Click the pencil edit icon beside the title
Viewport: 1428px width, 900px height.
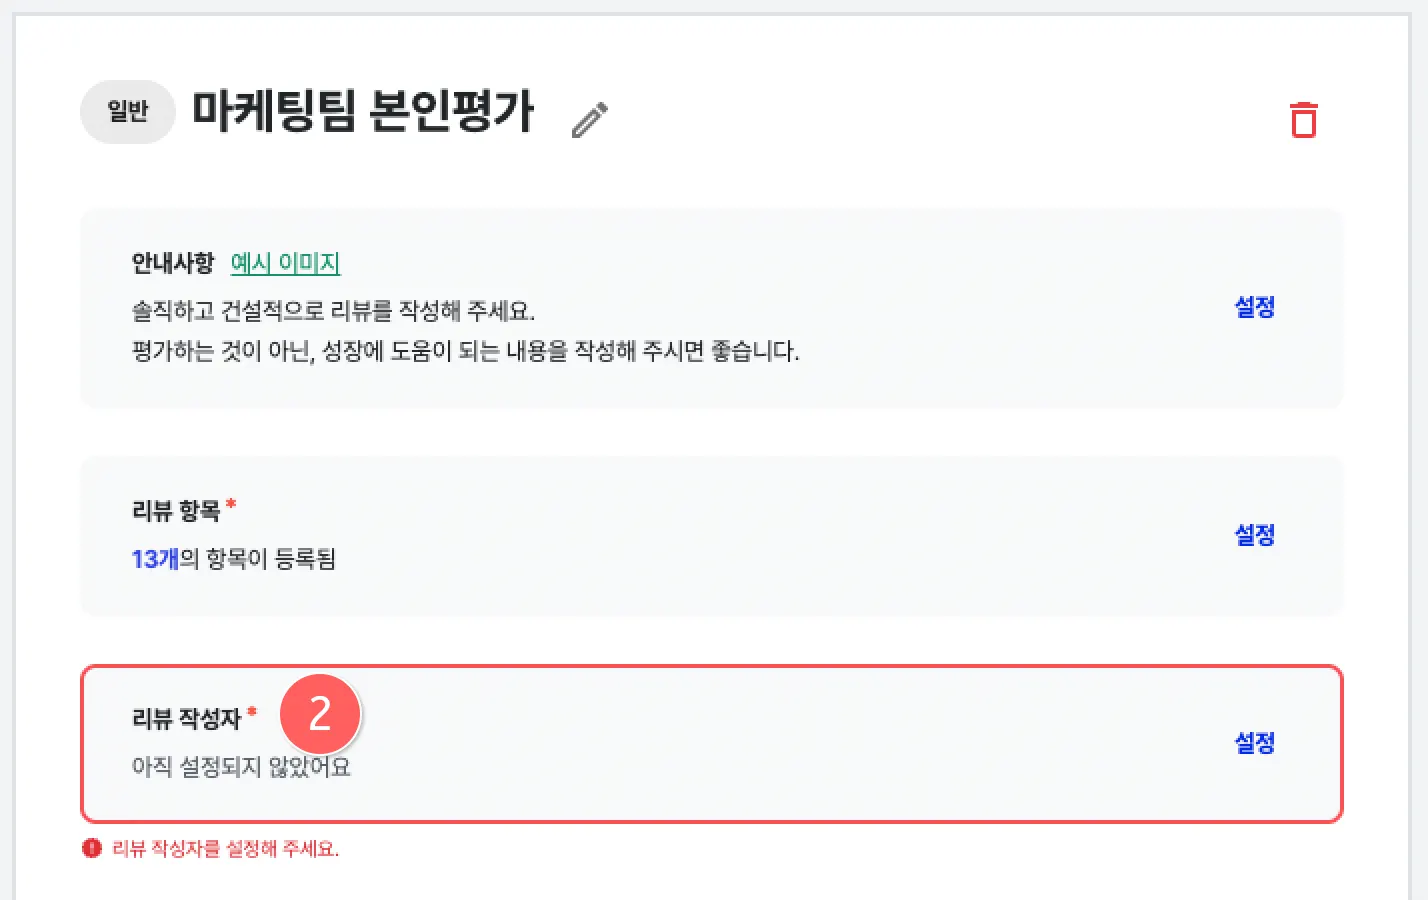point(590,120)
